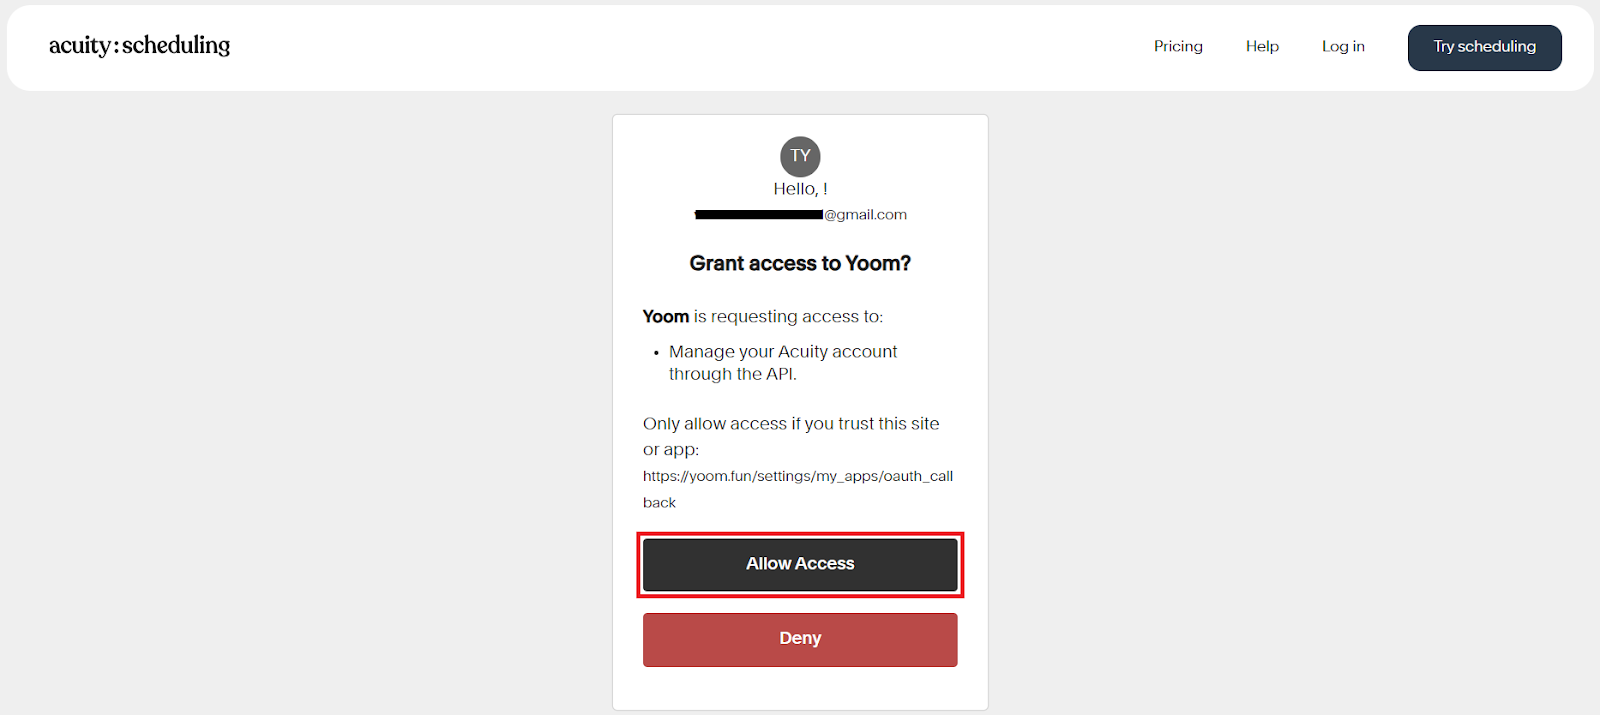Click the @gmail.com email suffix
Viewport: 1600px width, 715px height.
(x=865, y=215)
